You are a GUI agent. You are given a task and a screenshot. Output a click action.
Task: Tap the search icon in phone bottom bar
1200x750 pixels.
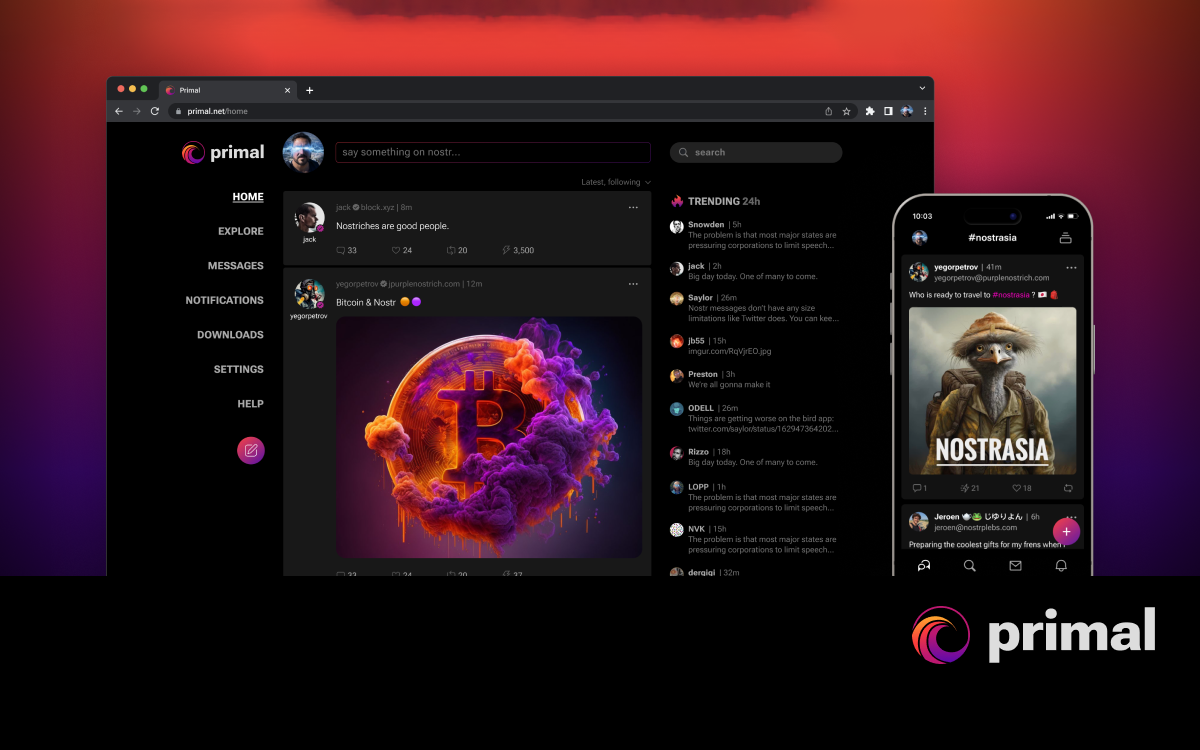click(969, 566)
